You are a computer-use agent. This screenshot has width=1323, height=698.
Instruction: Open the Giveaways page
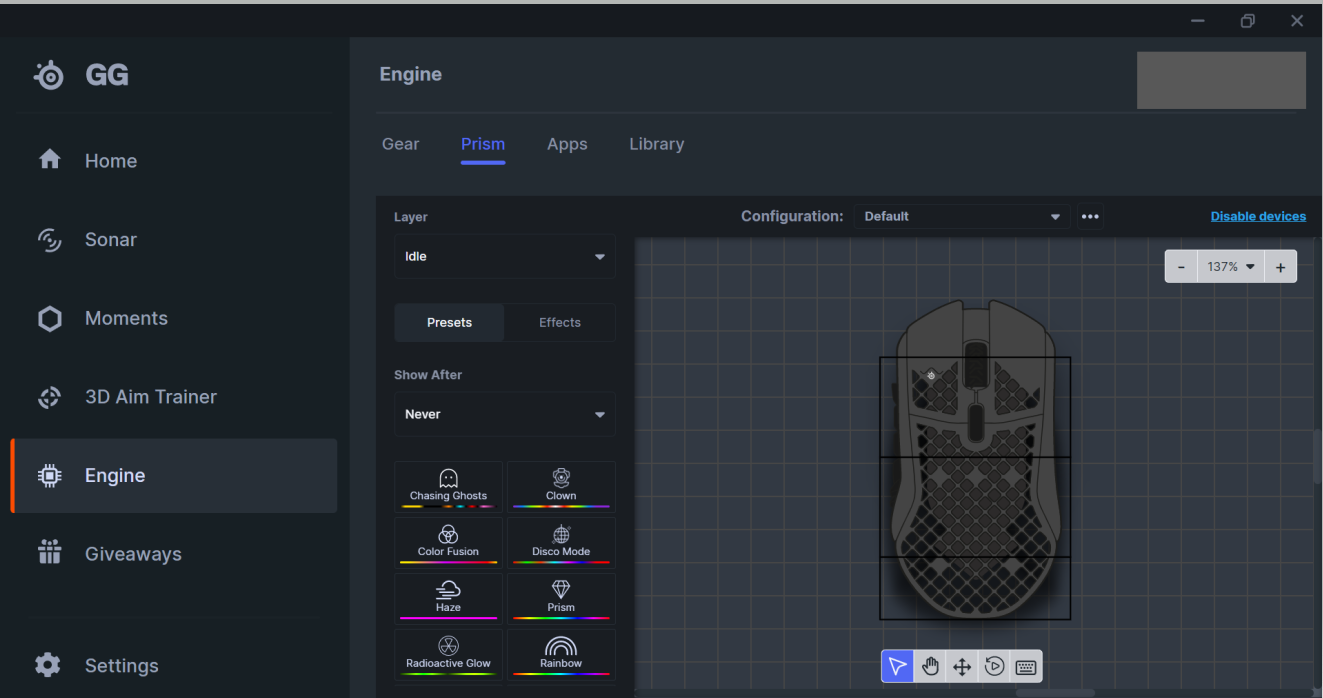174,554
